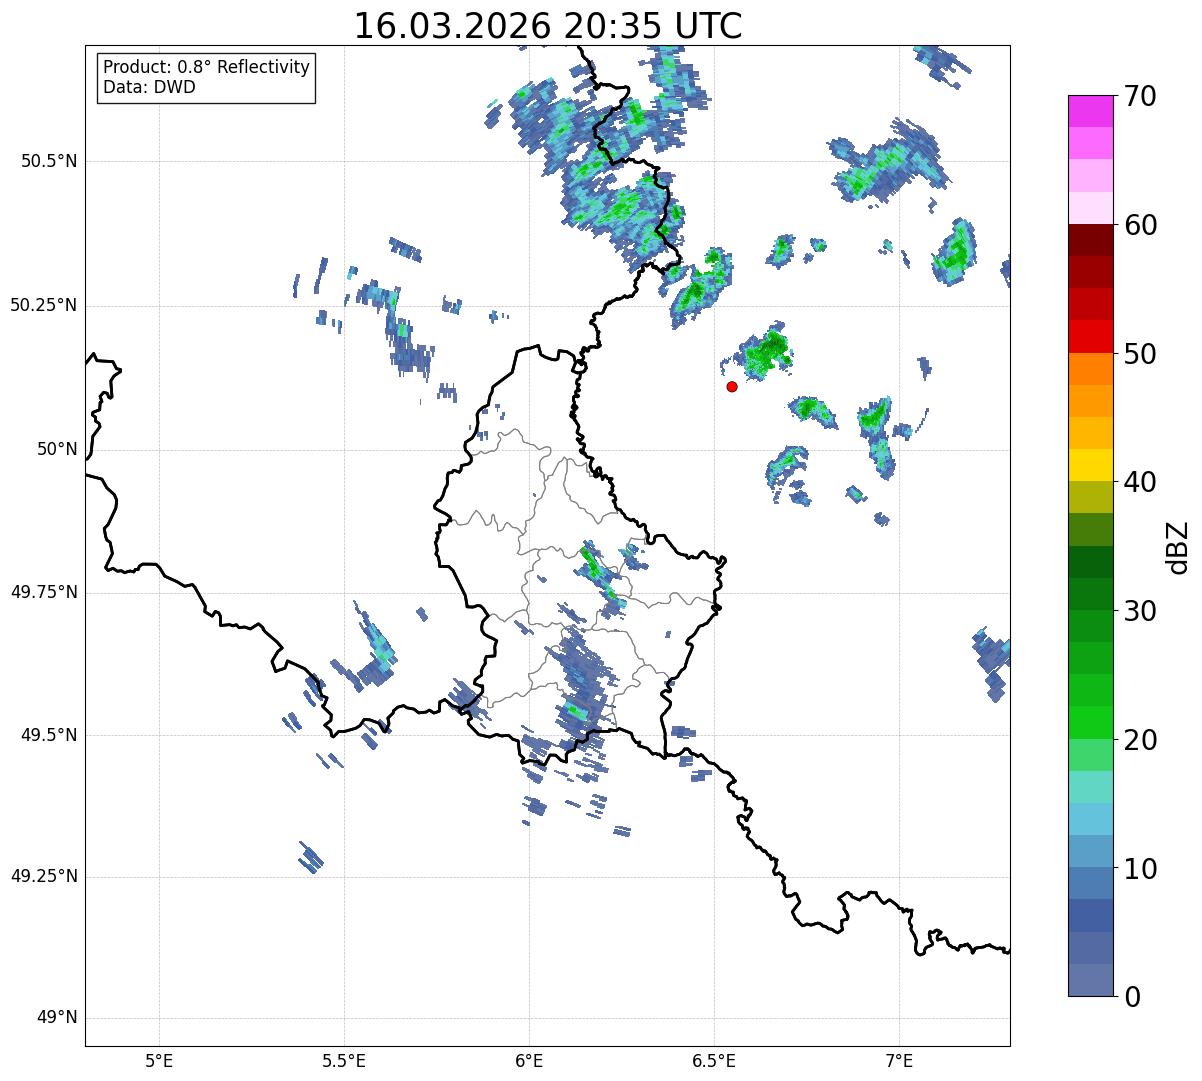The width and height of the screenshot is (1202, 1081).
Task: Click the 7°E longitude label
Action: pyautogui.click(x=899, y=1060)
